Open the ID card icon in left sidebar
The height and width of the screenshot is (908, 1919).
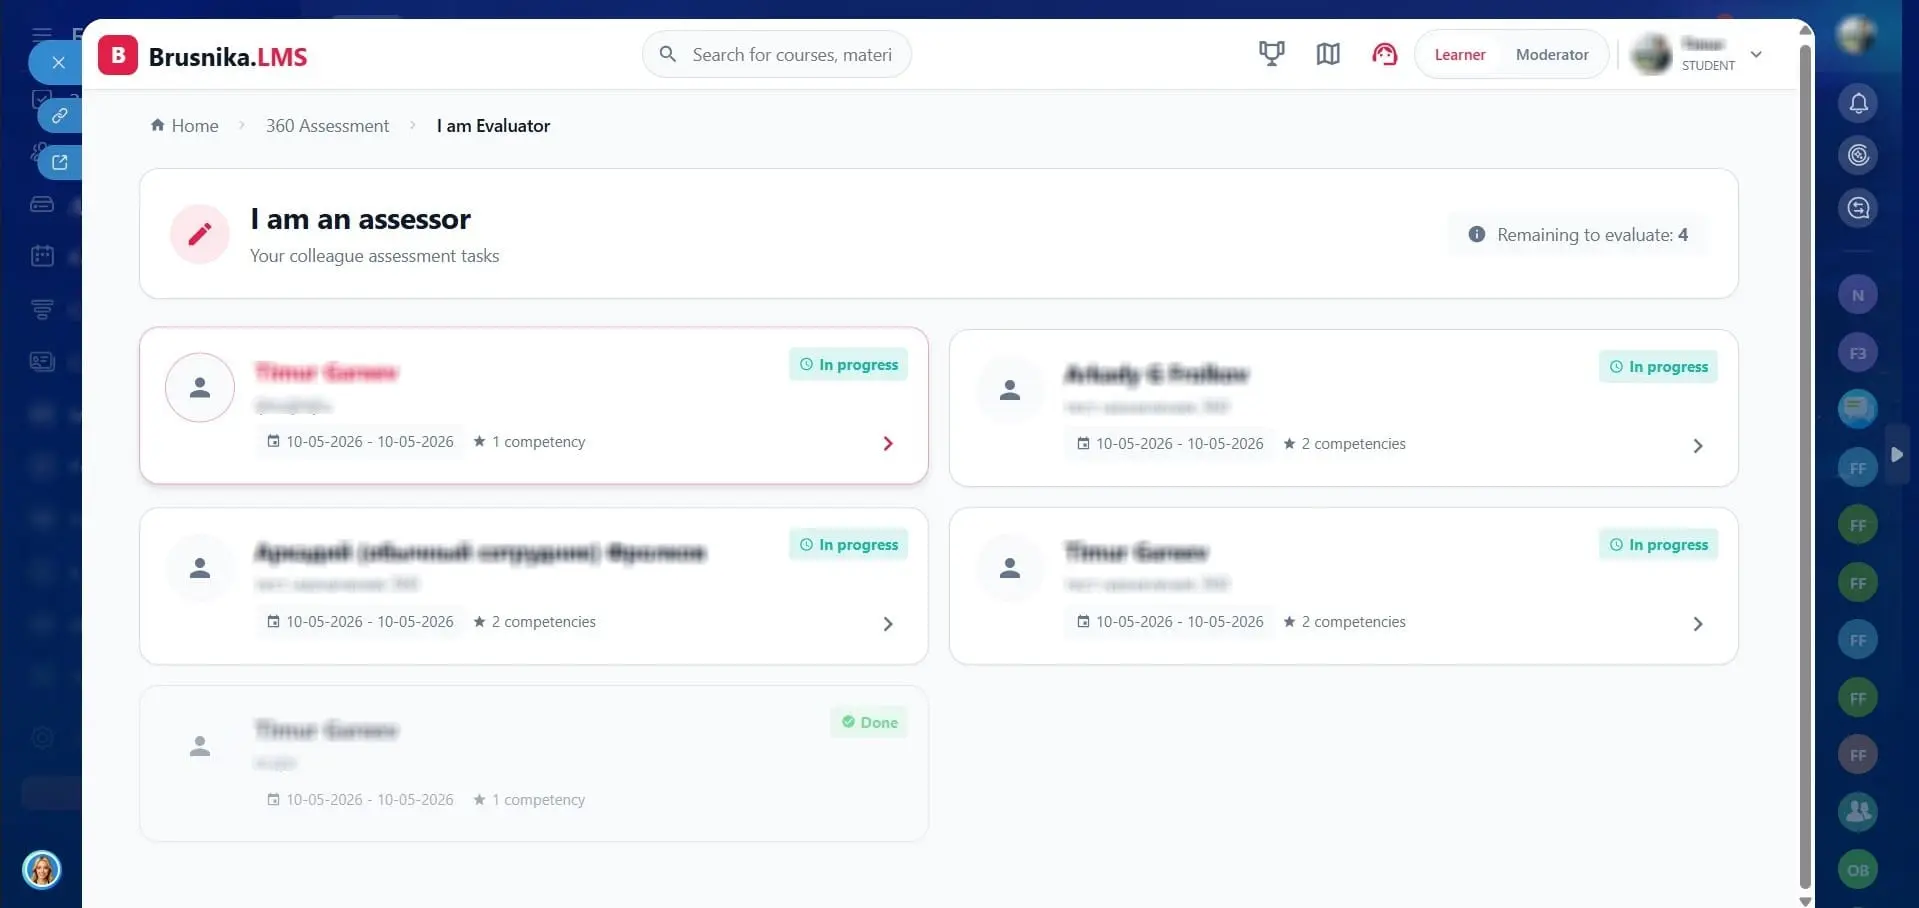42,361
